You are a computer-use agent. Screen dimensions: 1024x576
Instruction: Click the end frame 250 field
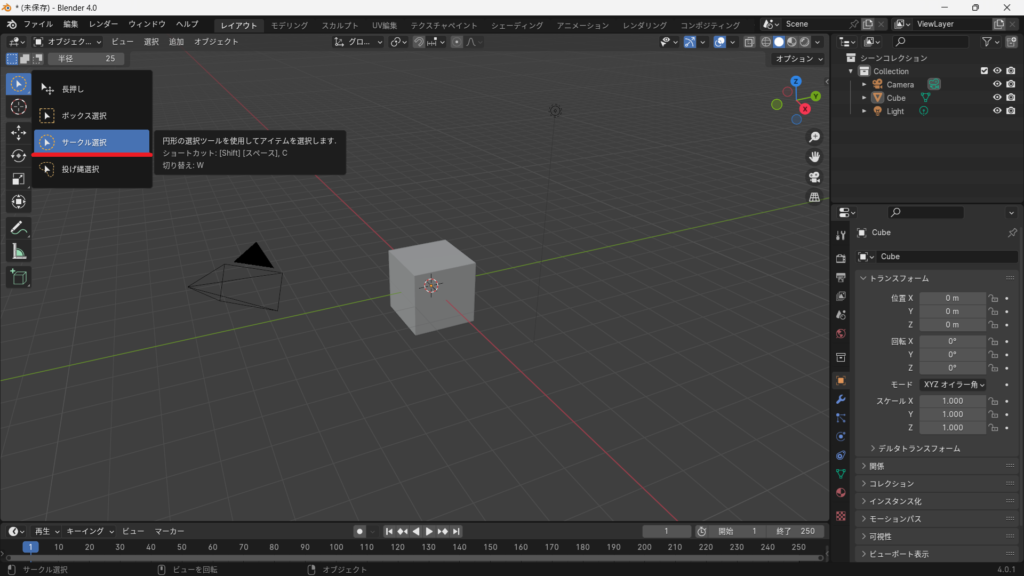point(795,532)
